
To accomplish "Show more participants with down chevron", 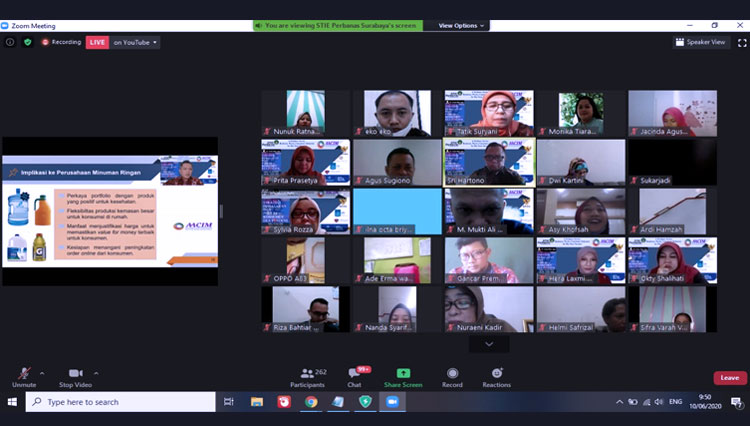I will (489, 344).
